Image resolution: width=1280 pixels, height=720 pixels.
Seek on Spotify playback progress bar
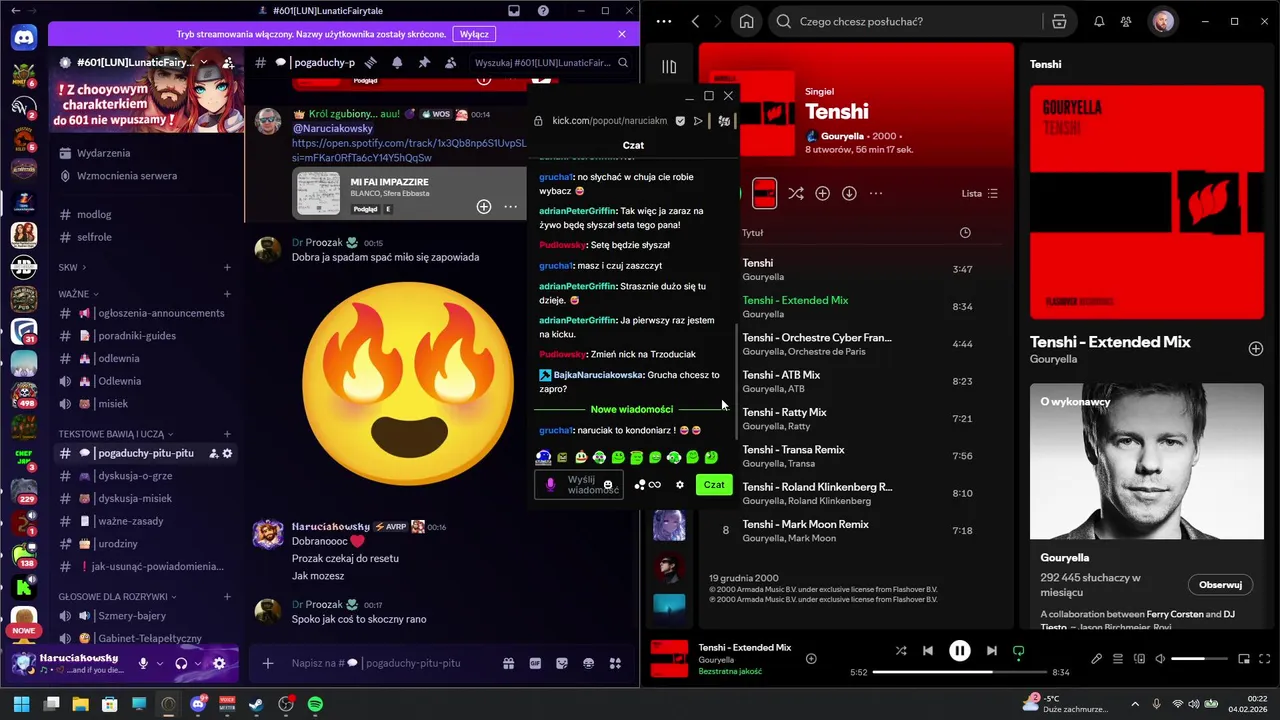click(x=960, y=672)
